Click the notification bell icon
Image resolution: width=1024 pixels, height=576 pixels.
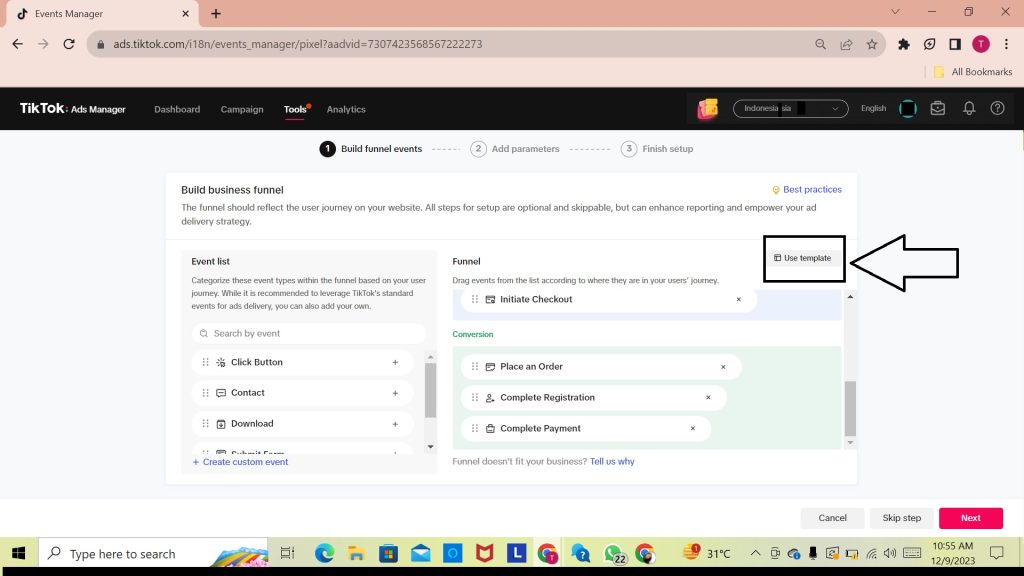968,109
